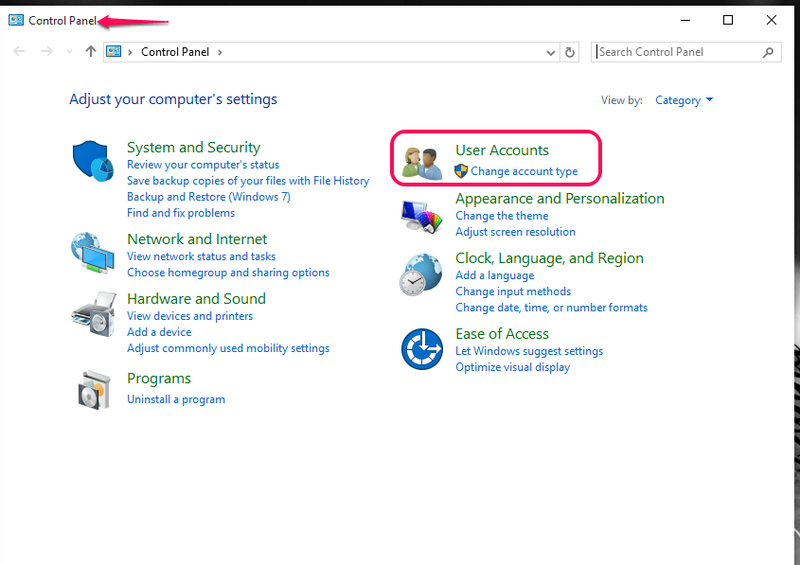Click the UAC shield beside Change account type
Screen dimensions: 800x565
461,171
